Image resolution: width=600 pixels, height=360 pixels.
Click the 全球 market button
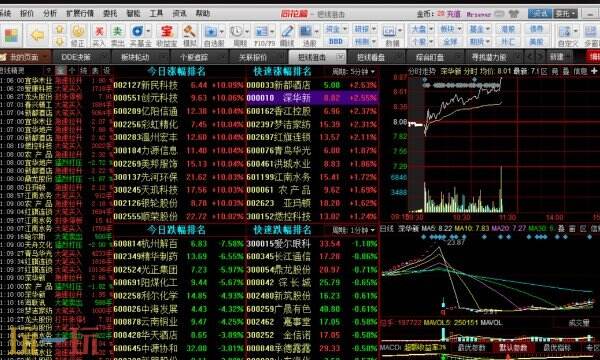coord(450,41)
